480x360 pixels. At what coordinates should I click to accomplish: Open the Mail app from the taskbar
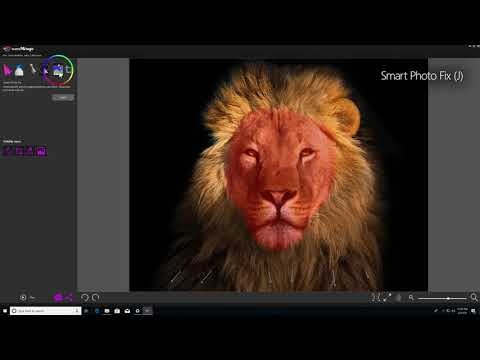coord(127,311)
